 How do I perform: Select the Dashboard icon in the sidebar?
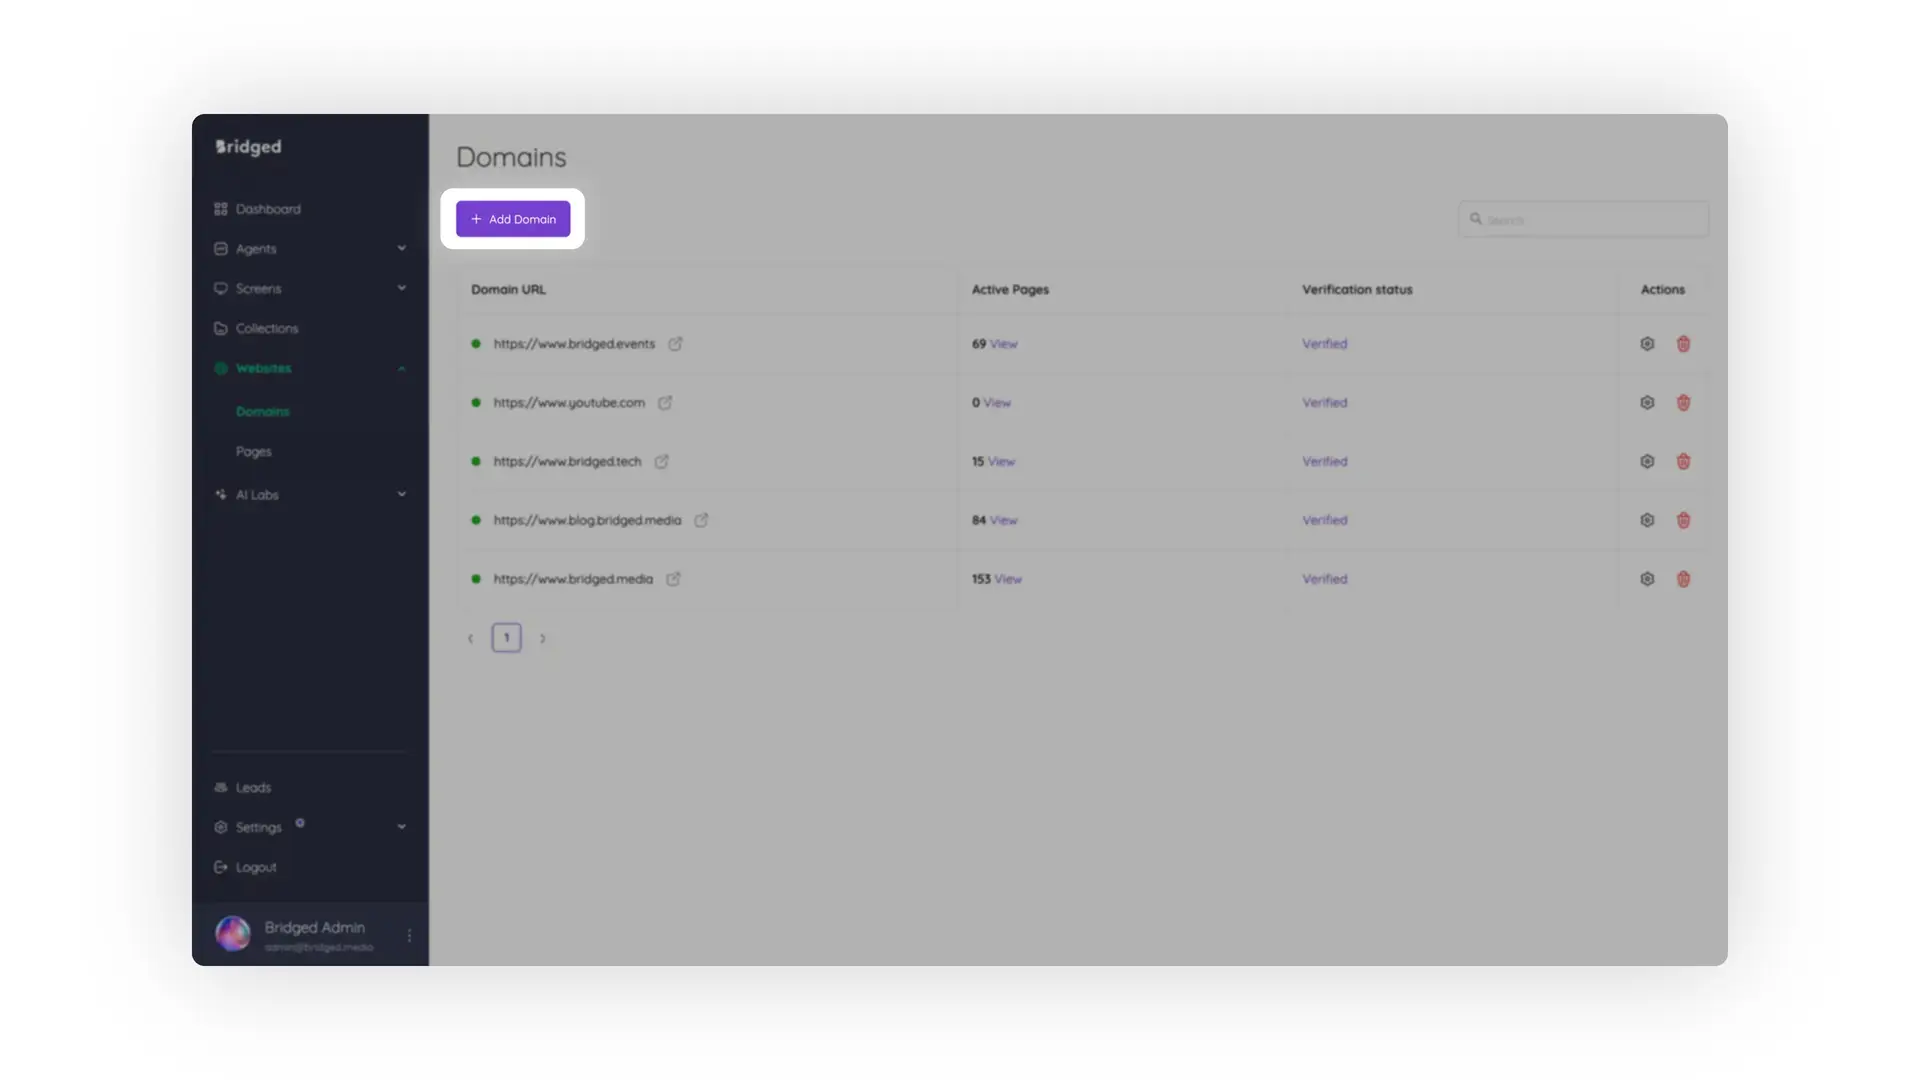click(221, 208)
